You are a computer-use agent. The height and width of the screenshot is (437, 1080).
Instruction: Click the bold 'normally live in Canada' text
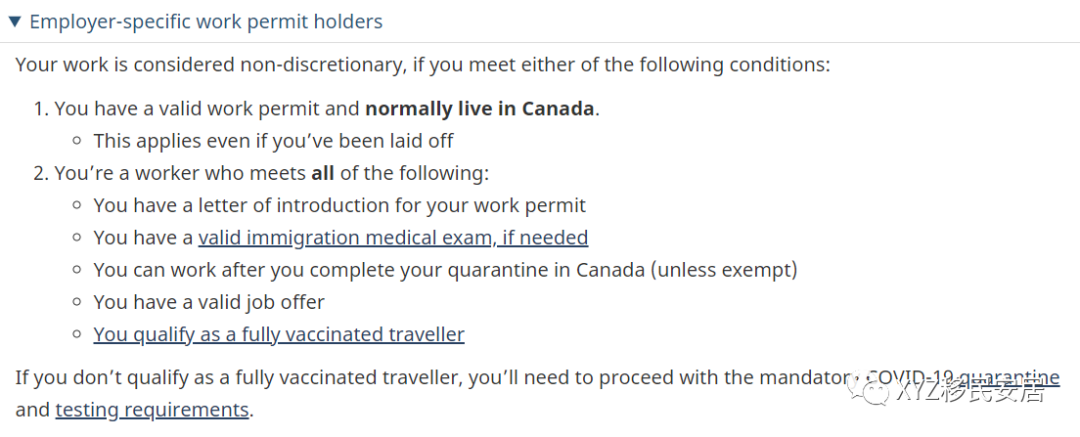(479, 109)
